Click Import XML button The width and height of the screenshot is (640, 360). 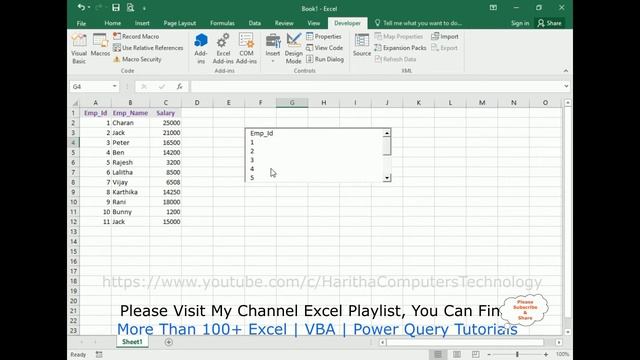coord(445,36)
